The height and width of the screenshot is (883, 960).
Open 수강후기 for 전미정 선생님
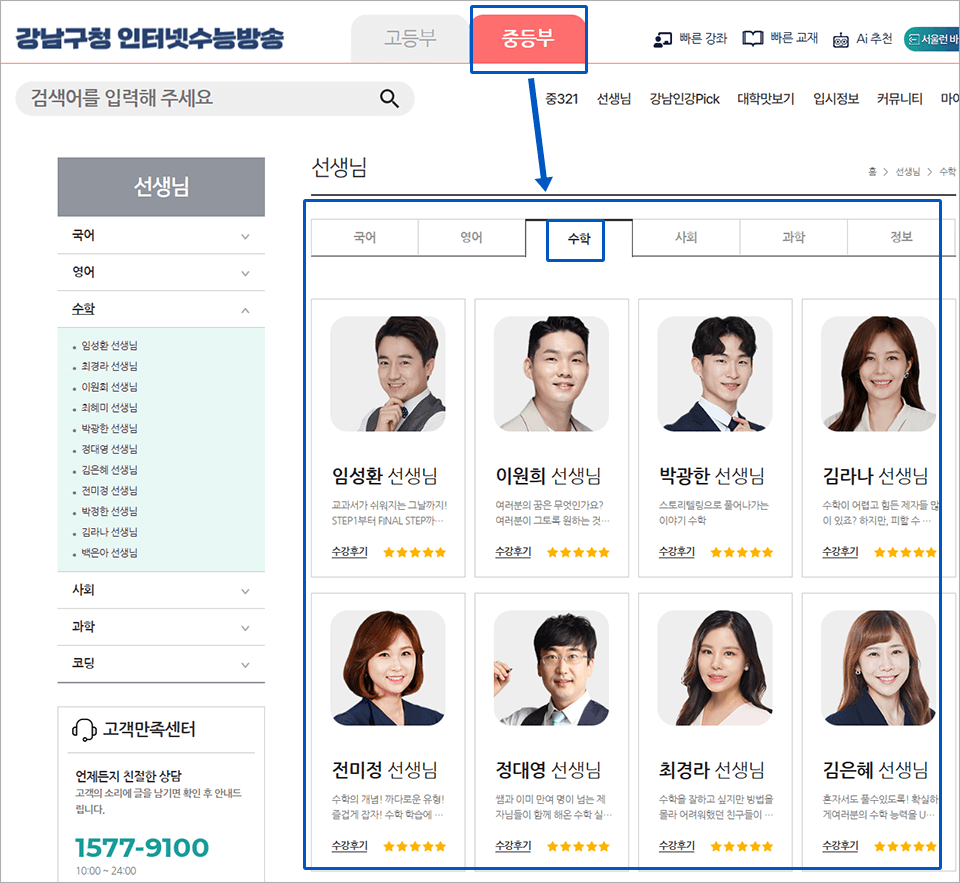(350, 846)
